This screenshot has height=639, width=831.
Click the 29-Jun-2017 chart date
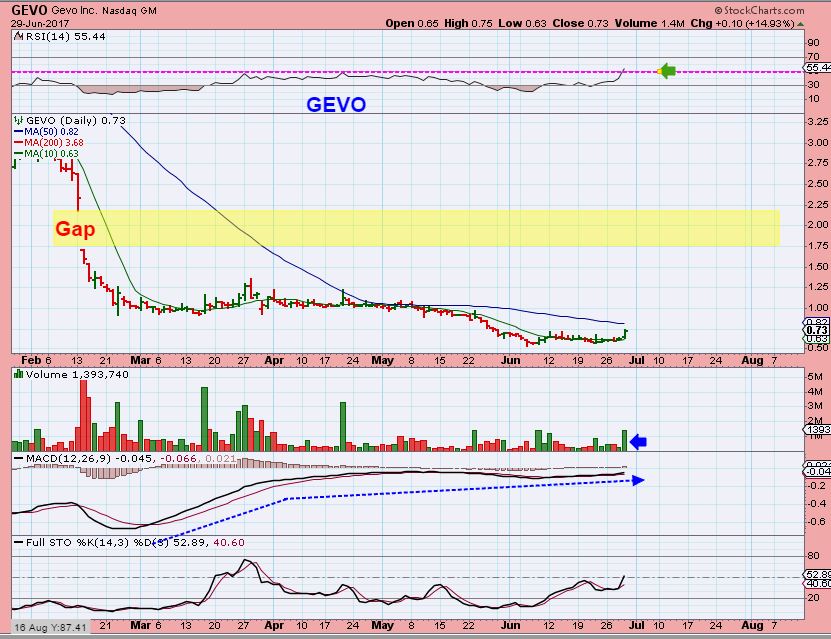click(40, 23)
